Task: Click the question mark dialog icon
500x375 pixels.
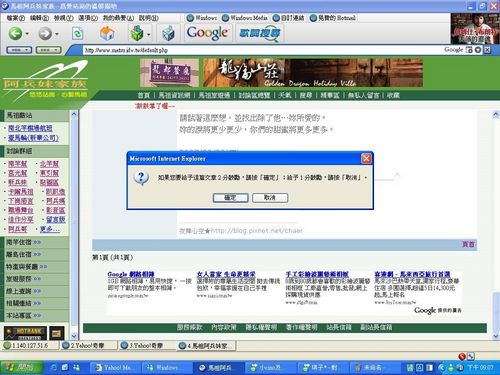Action: [141, 178]
